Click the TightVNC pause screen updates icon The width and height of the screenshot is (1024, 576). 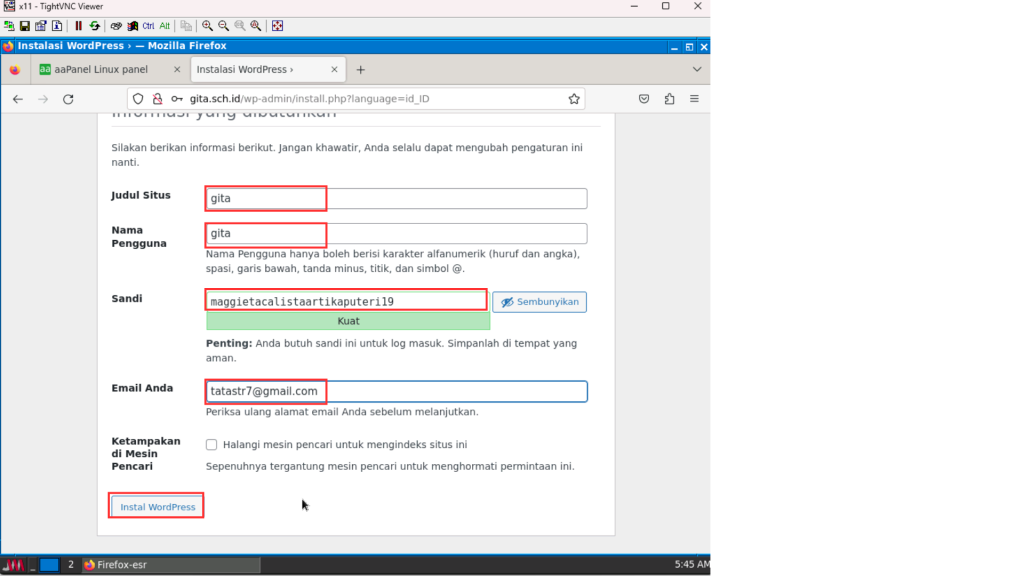(79, 26)
